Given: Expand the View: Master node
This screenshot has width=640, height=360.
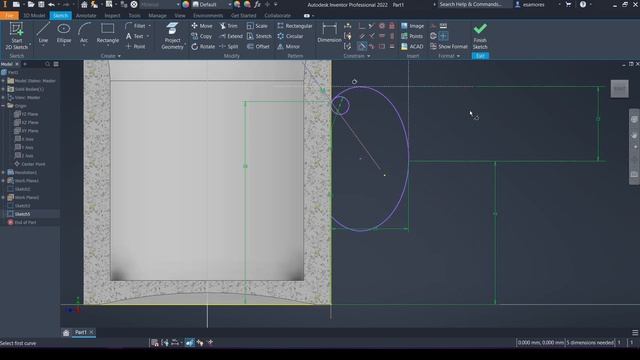Looking at the screenshot, I should 3,97.
